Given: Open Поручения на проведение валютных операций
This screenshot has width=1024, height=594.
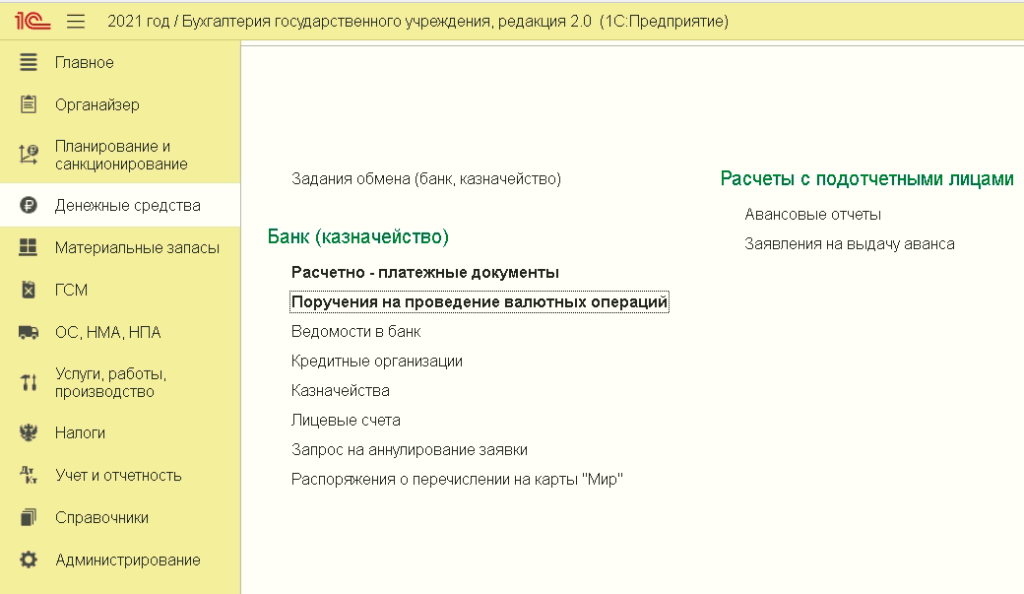Looking at the screenshot, I should tap(478, 302).
